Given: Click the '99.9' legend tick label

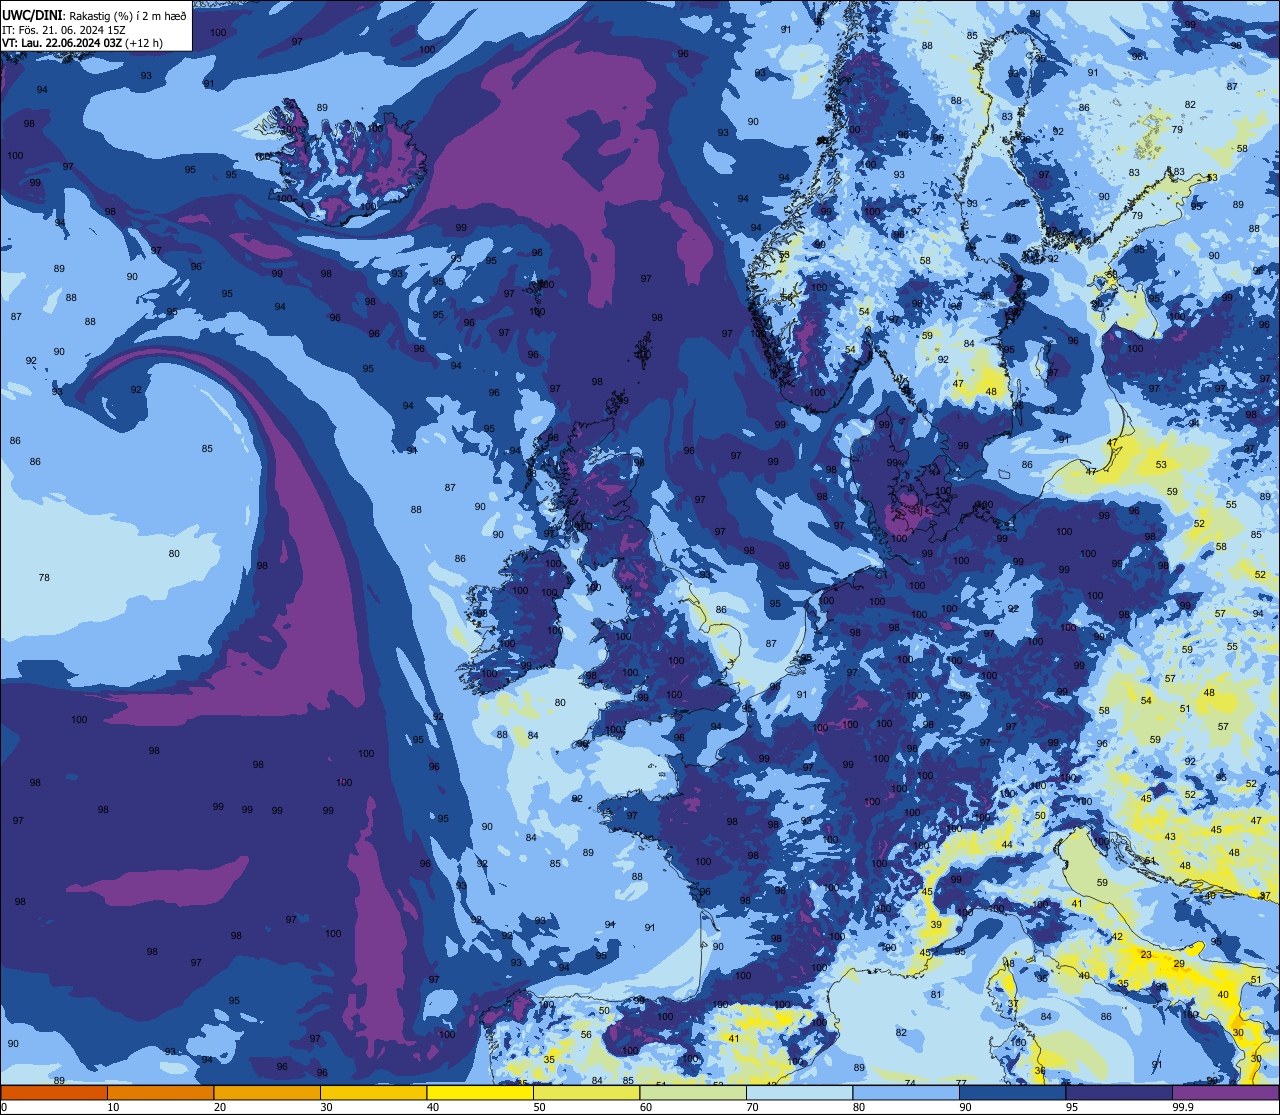Looking at the screenshot, I should (x=1184, y=1107).
